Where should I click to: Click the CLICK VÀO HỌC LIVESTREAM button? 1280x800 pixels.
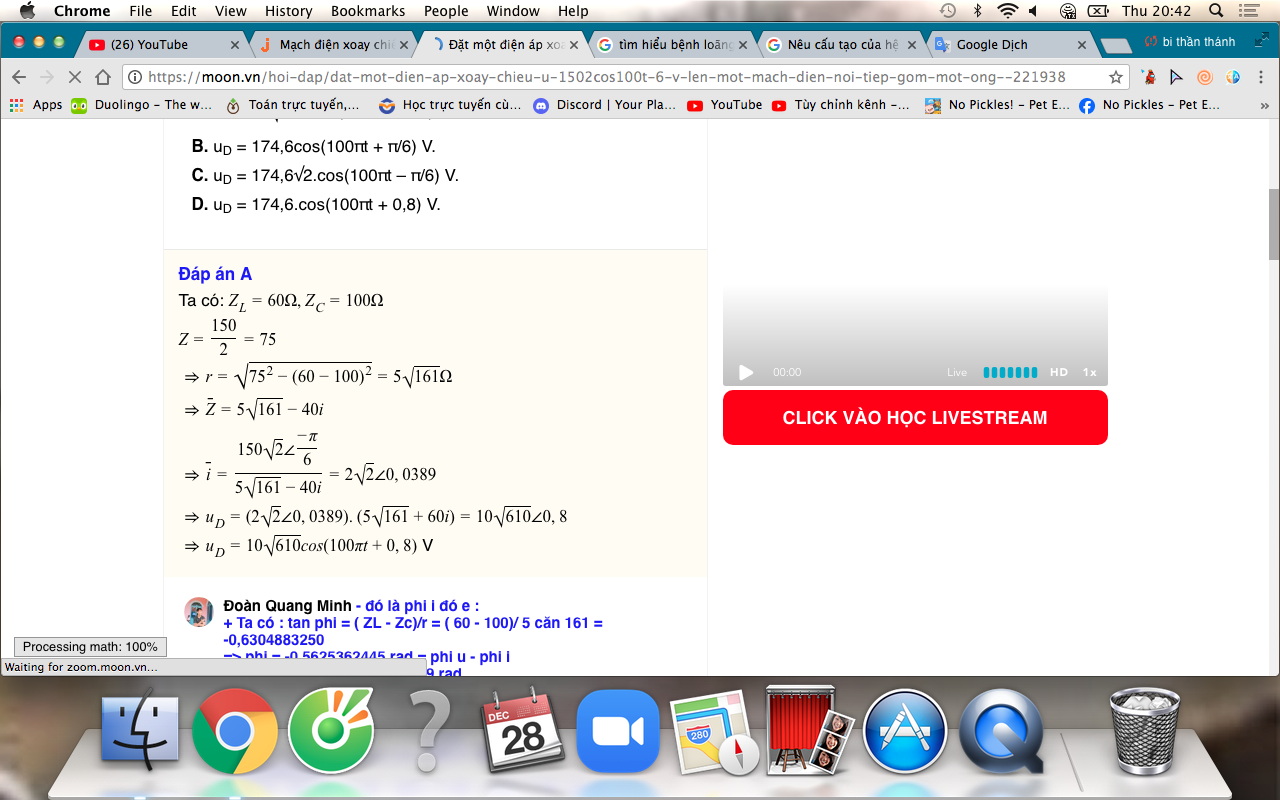click(915, 418)
